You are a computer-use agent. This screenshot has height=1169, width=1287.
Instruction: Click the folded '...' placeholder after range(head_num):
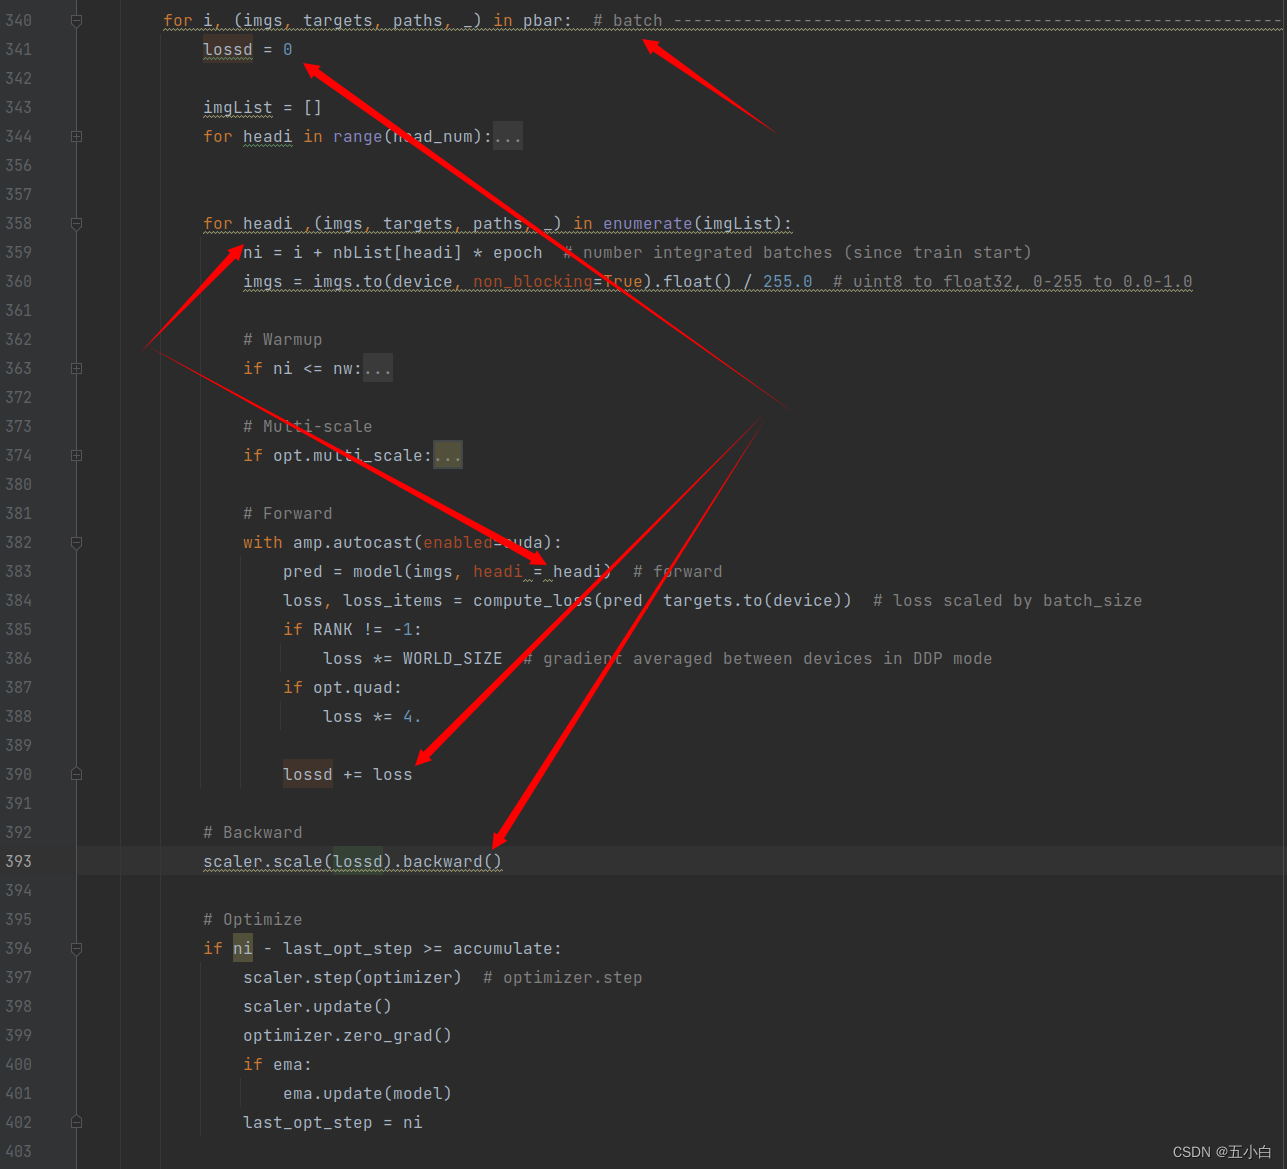point(508,136)
